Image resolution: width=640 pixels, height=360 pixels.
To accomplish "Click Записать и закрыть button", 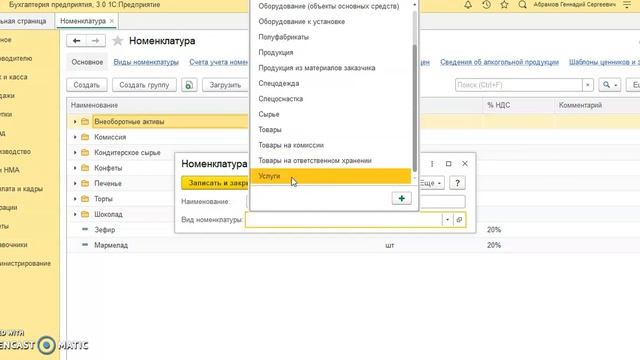I will click(215, 183).
